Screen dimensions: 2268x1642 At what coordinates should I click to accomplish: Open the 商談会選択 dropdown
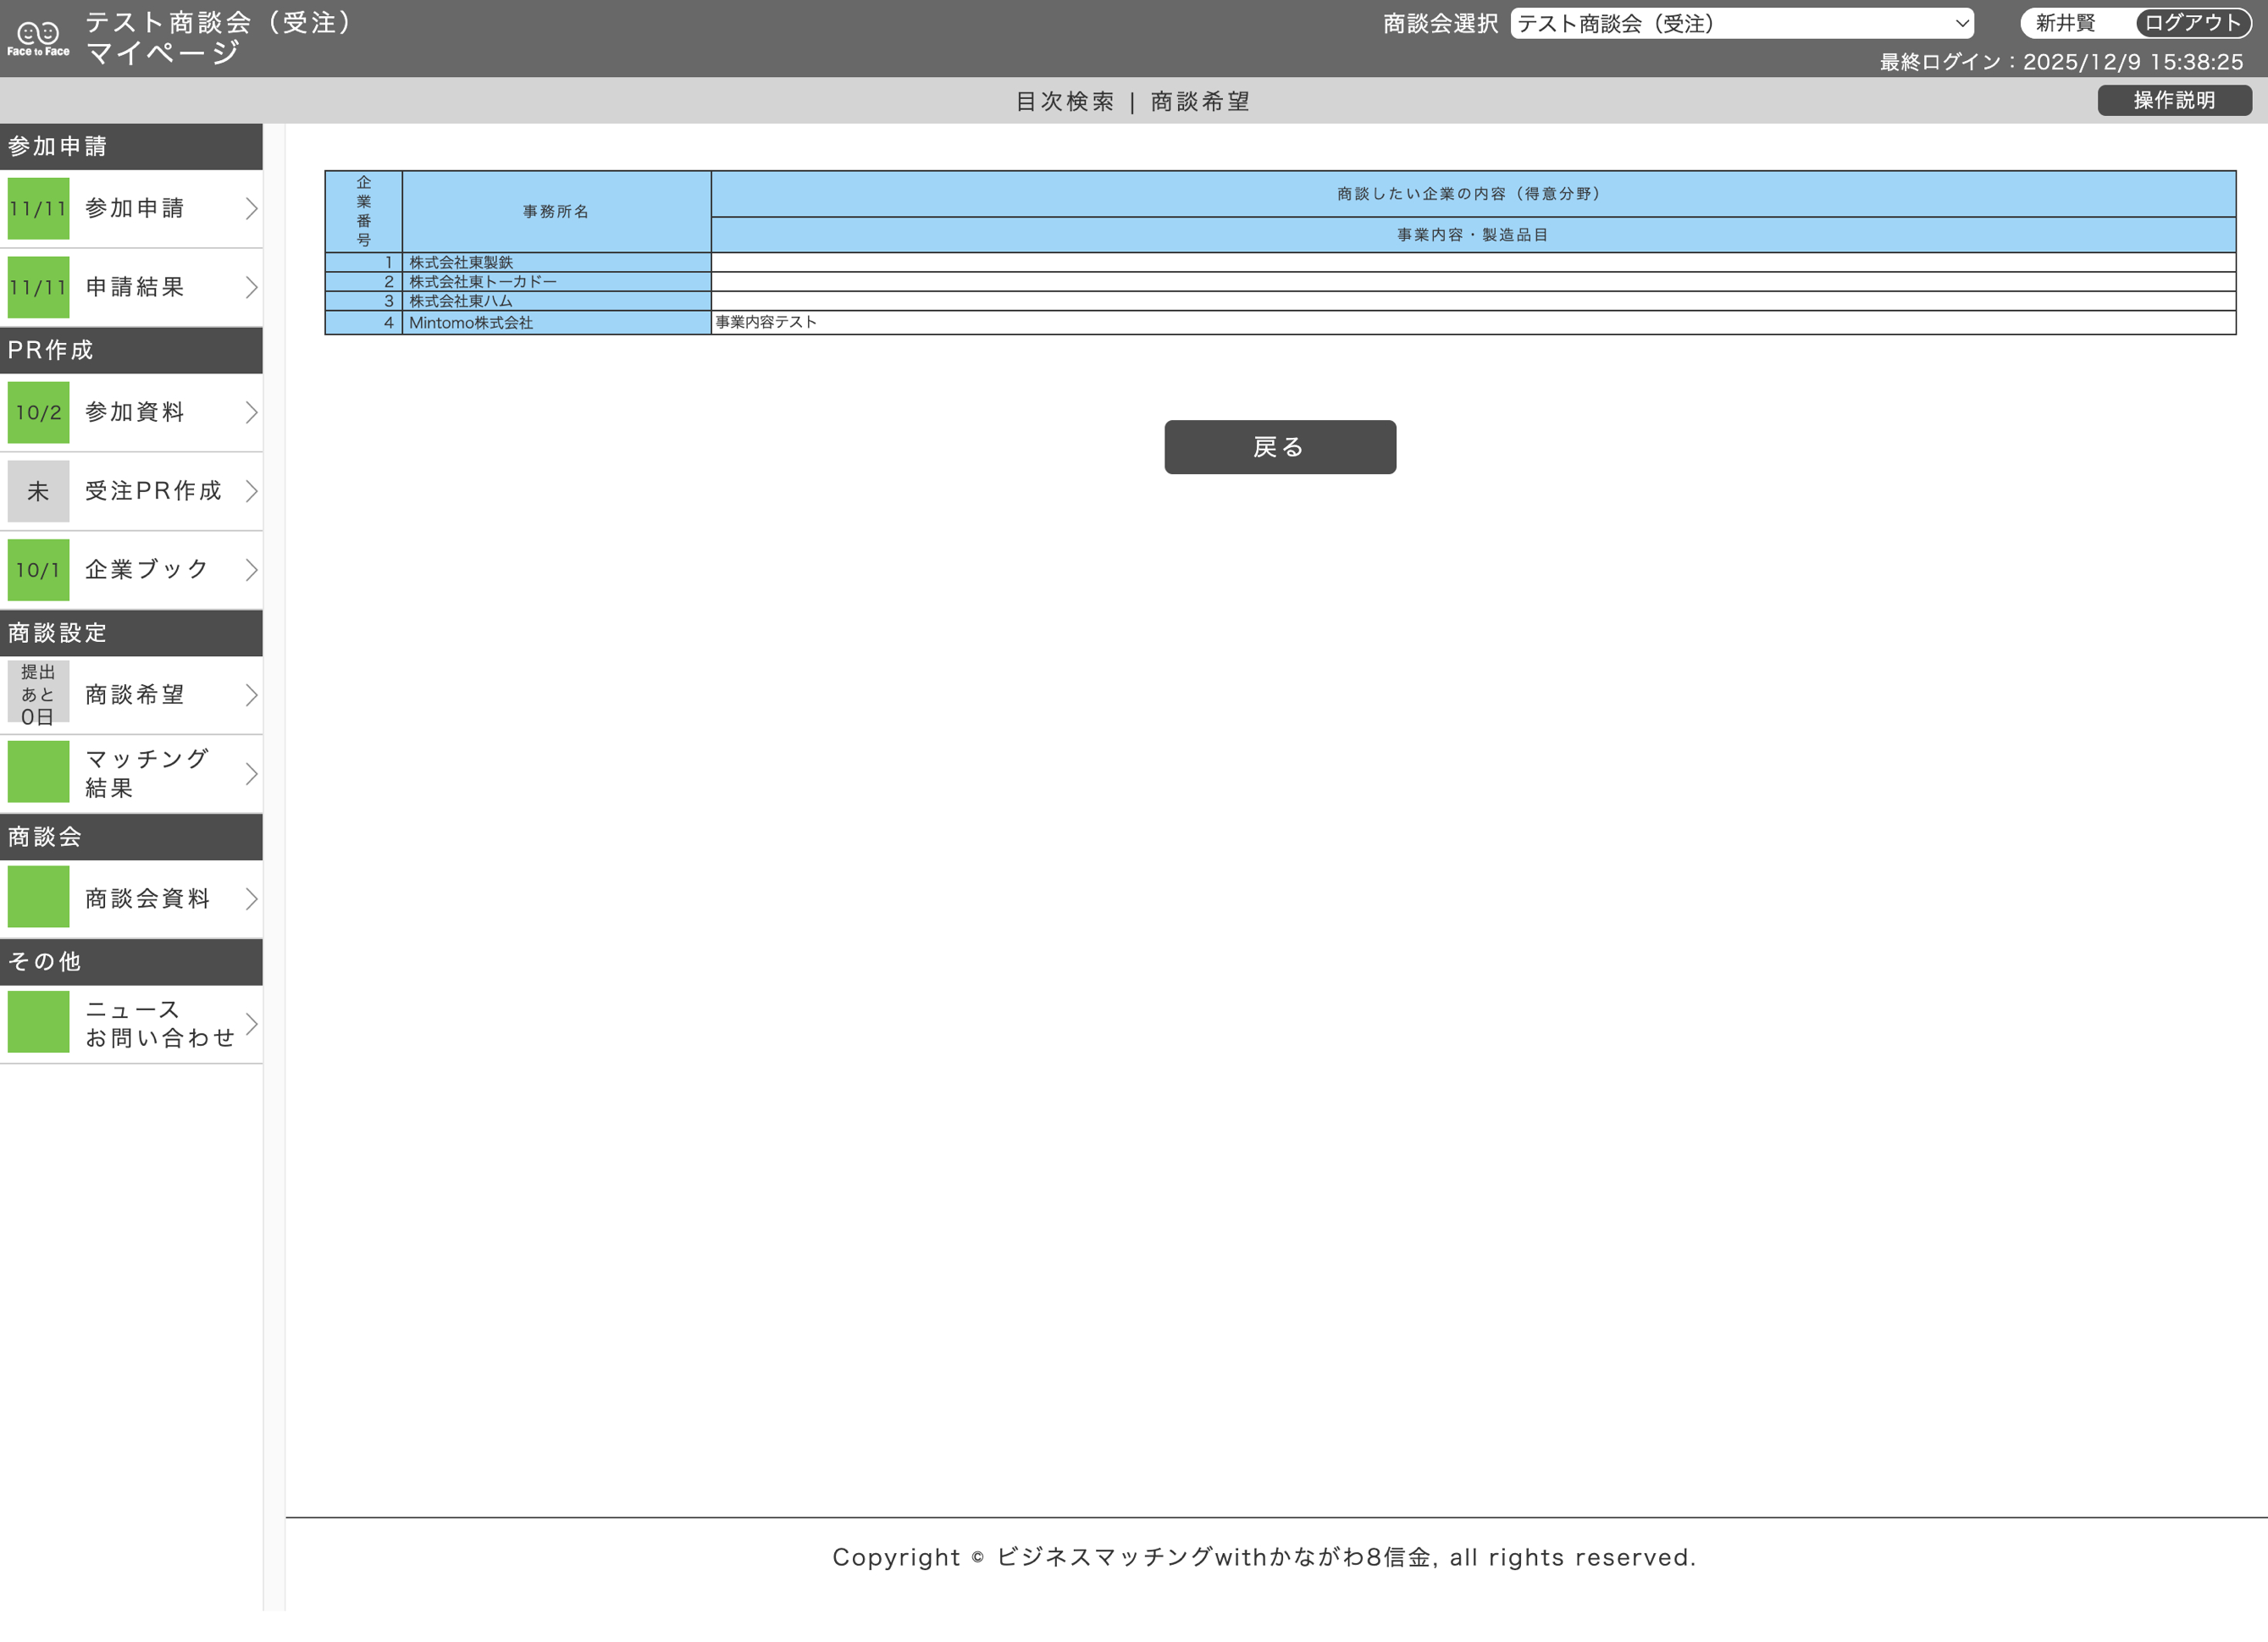(x=1741, y=24)
